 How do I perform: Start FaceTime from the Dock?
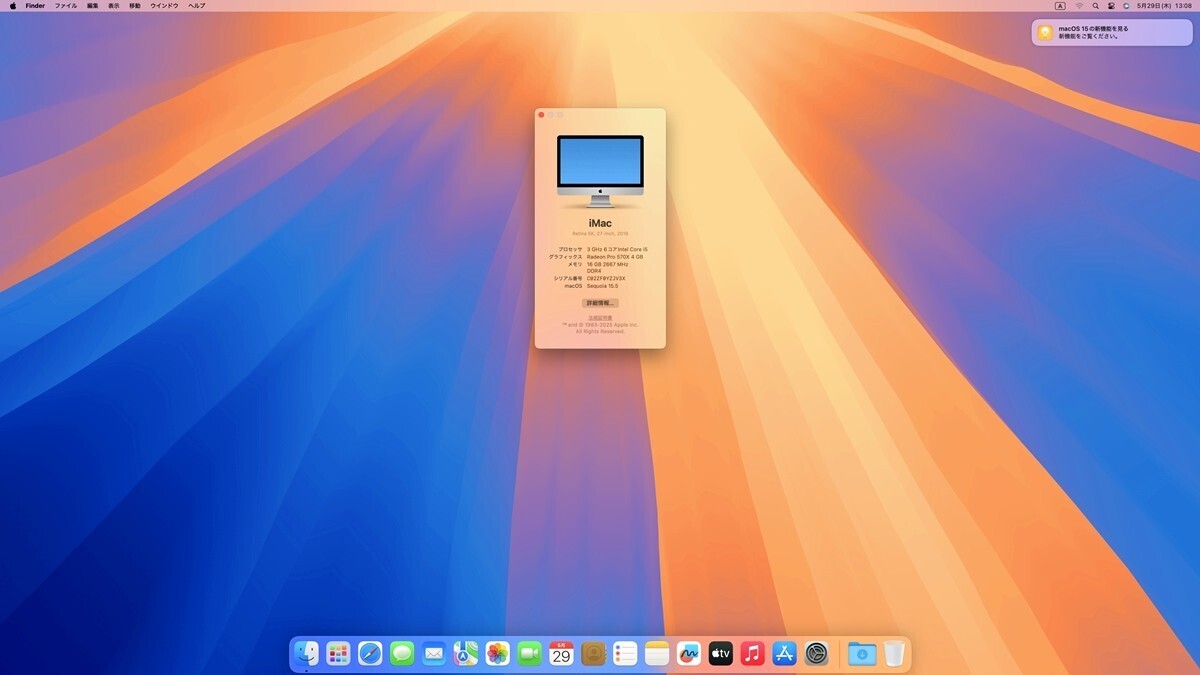[x=530, y=654]
